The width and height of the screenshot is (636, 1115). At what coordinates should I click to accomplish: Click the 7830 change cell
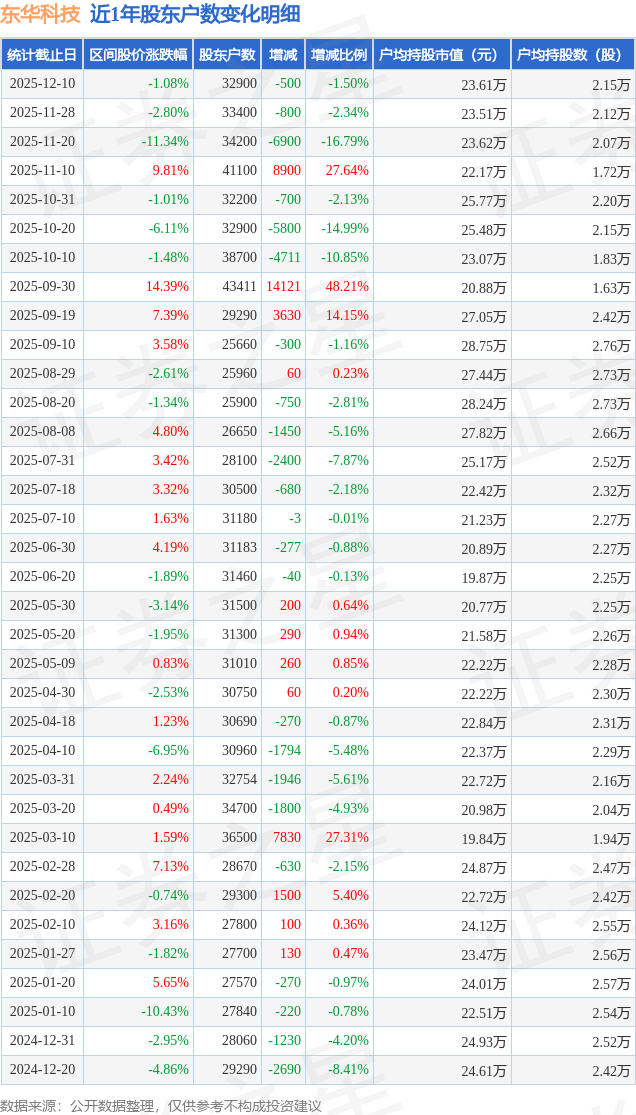[x=283, y=838]
